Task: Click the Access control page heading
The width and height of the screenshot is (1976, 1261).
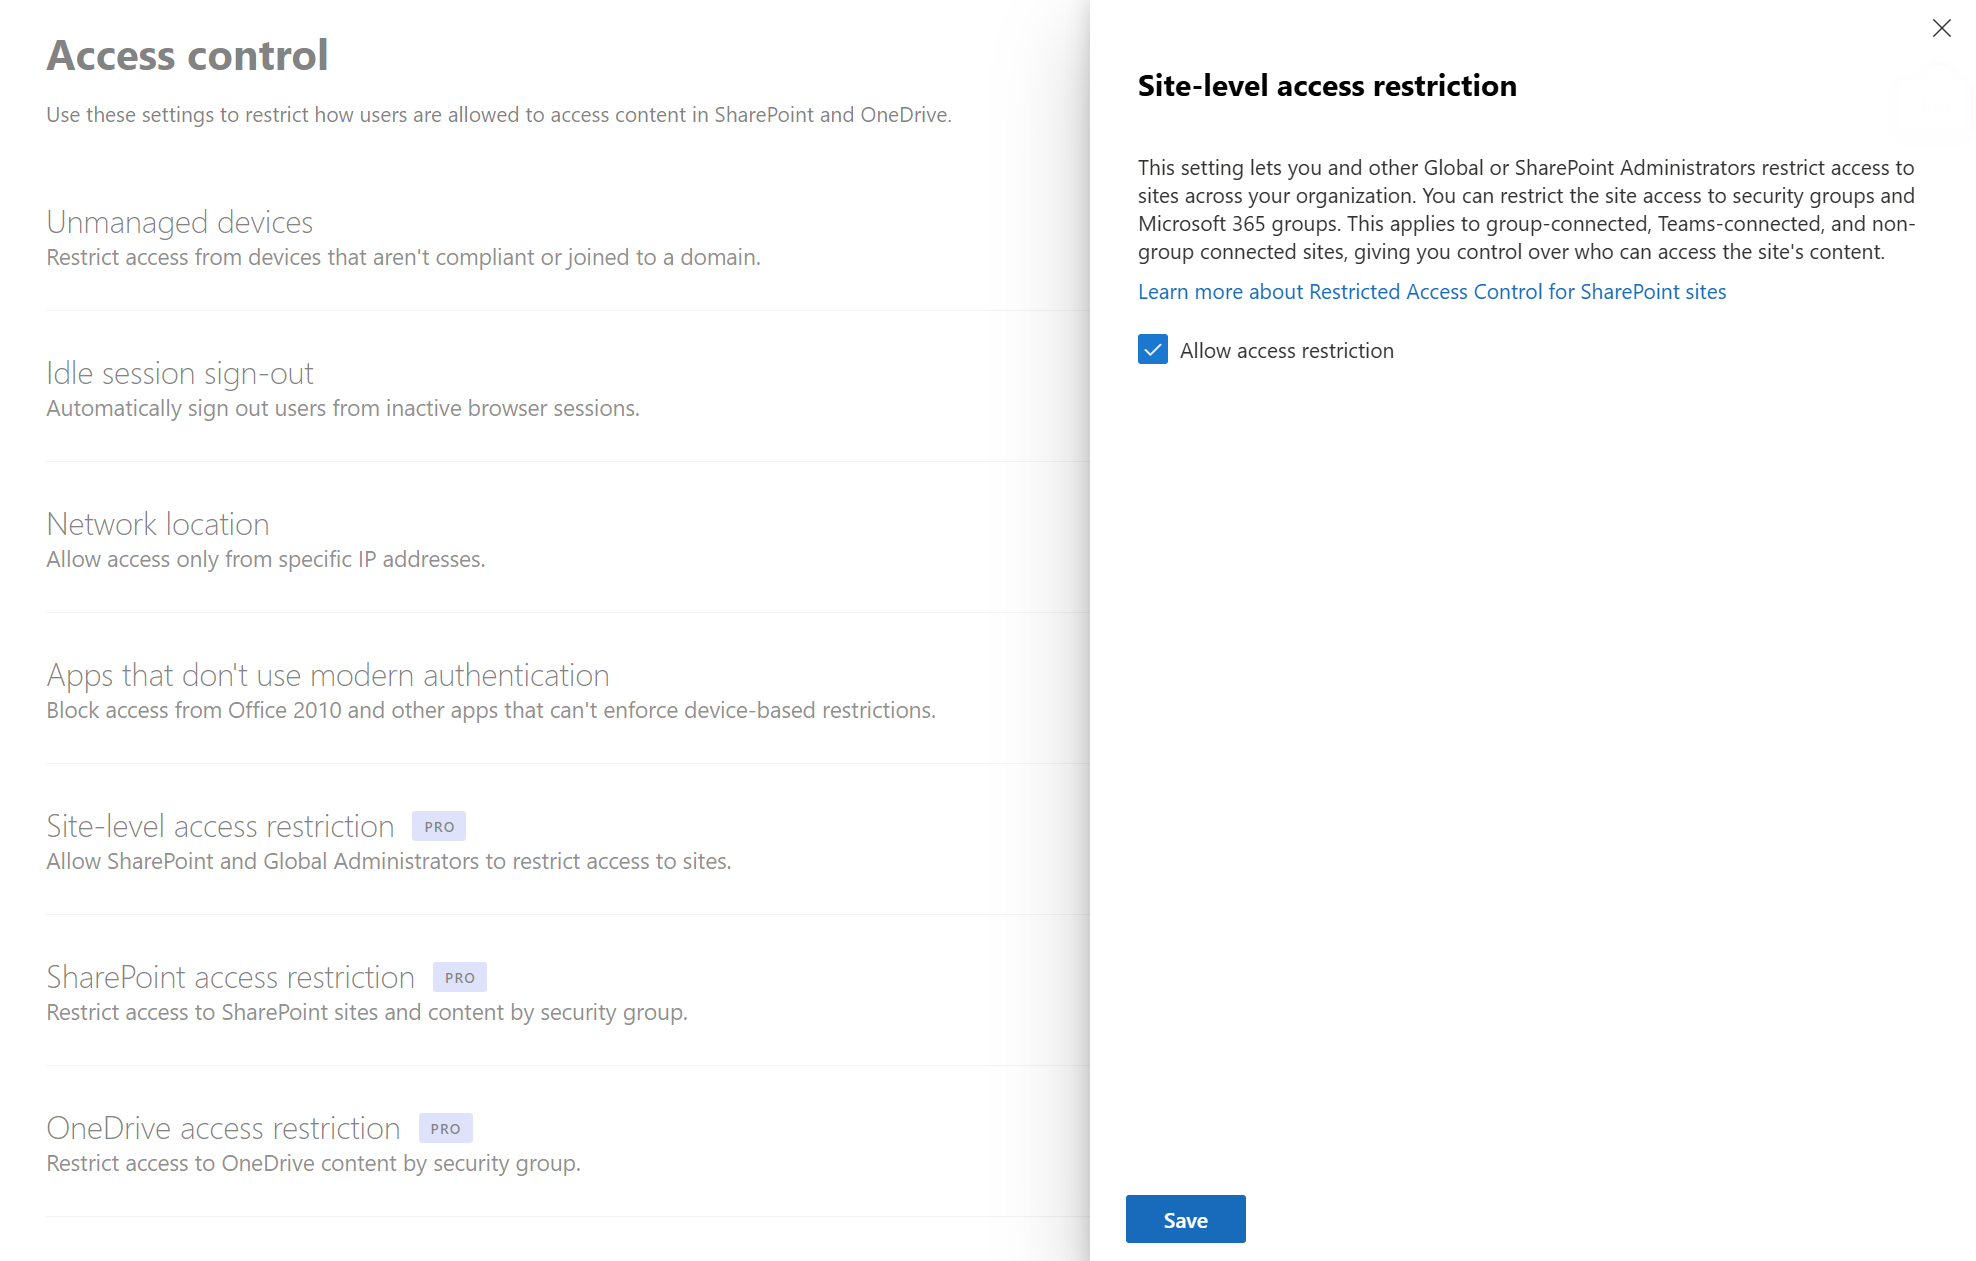Action: 188,55
